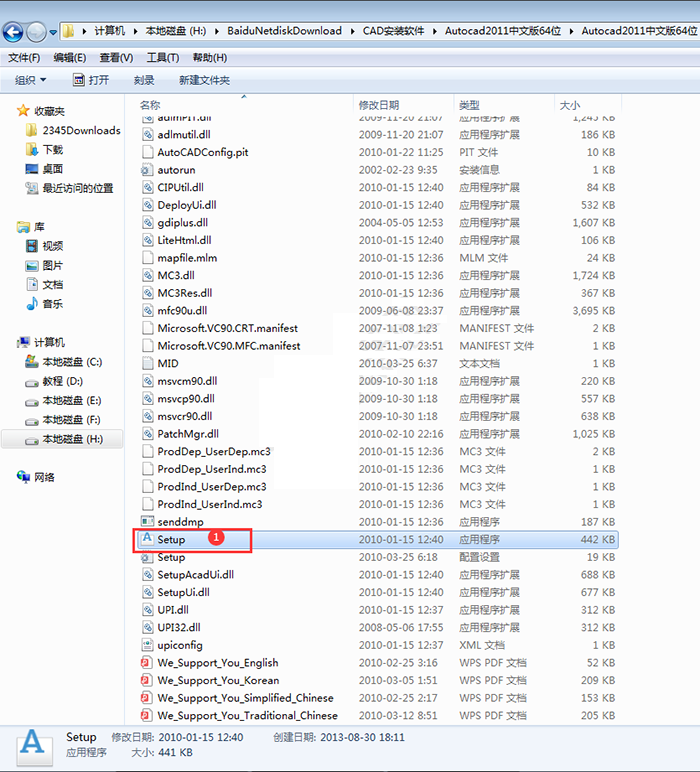This screenshot has height=772, width=700.
Task: Select the MID text document
Action: click(x=160, y=363)
